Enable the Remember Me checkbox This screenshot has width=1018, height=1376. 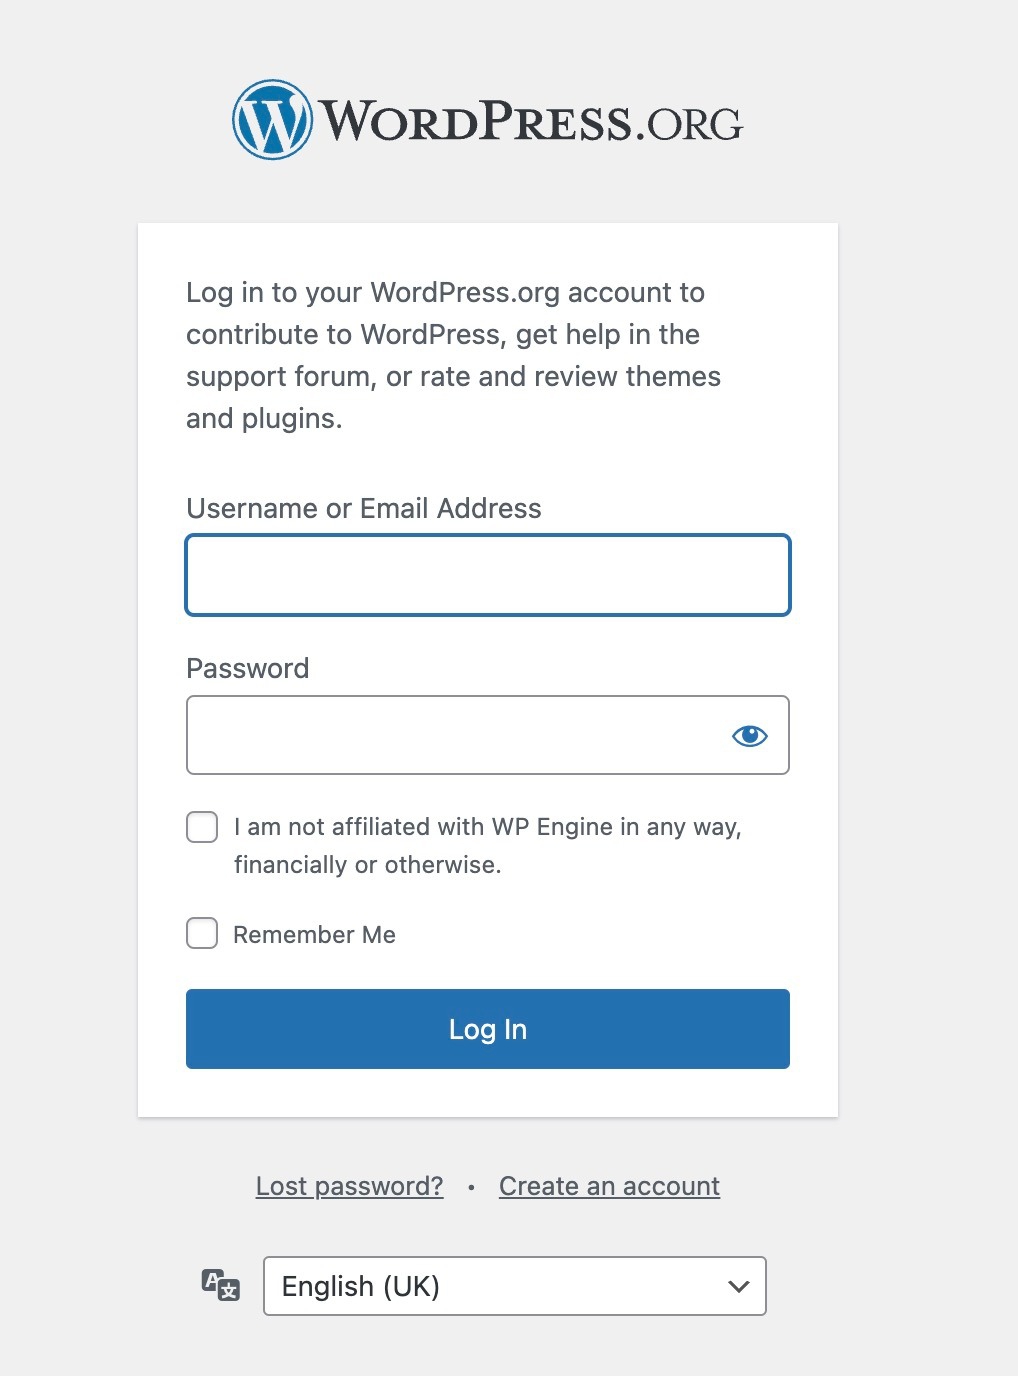(202, 933)
